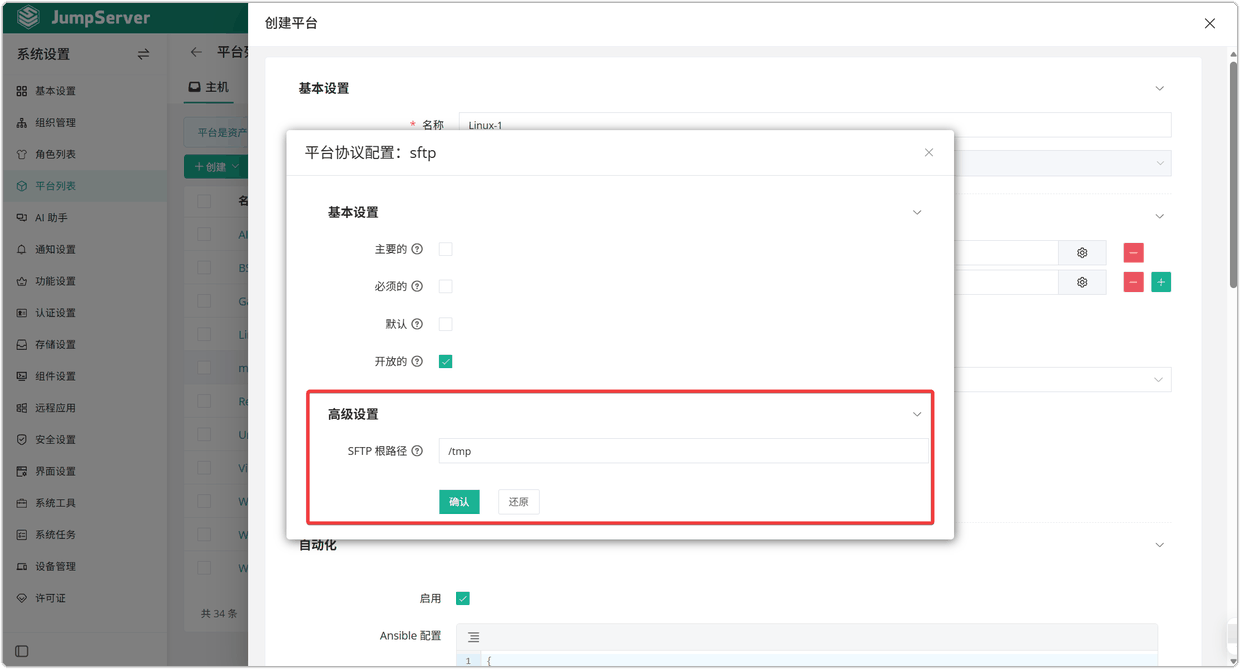The width and height of the screenshot is (1240, 669).
Task: Open 安全设置 in the sidebar
Action: click(x=84, y=440)
